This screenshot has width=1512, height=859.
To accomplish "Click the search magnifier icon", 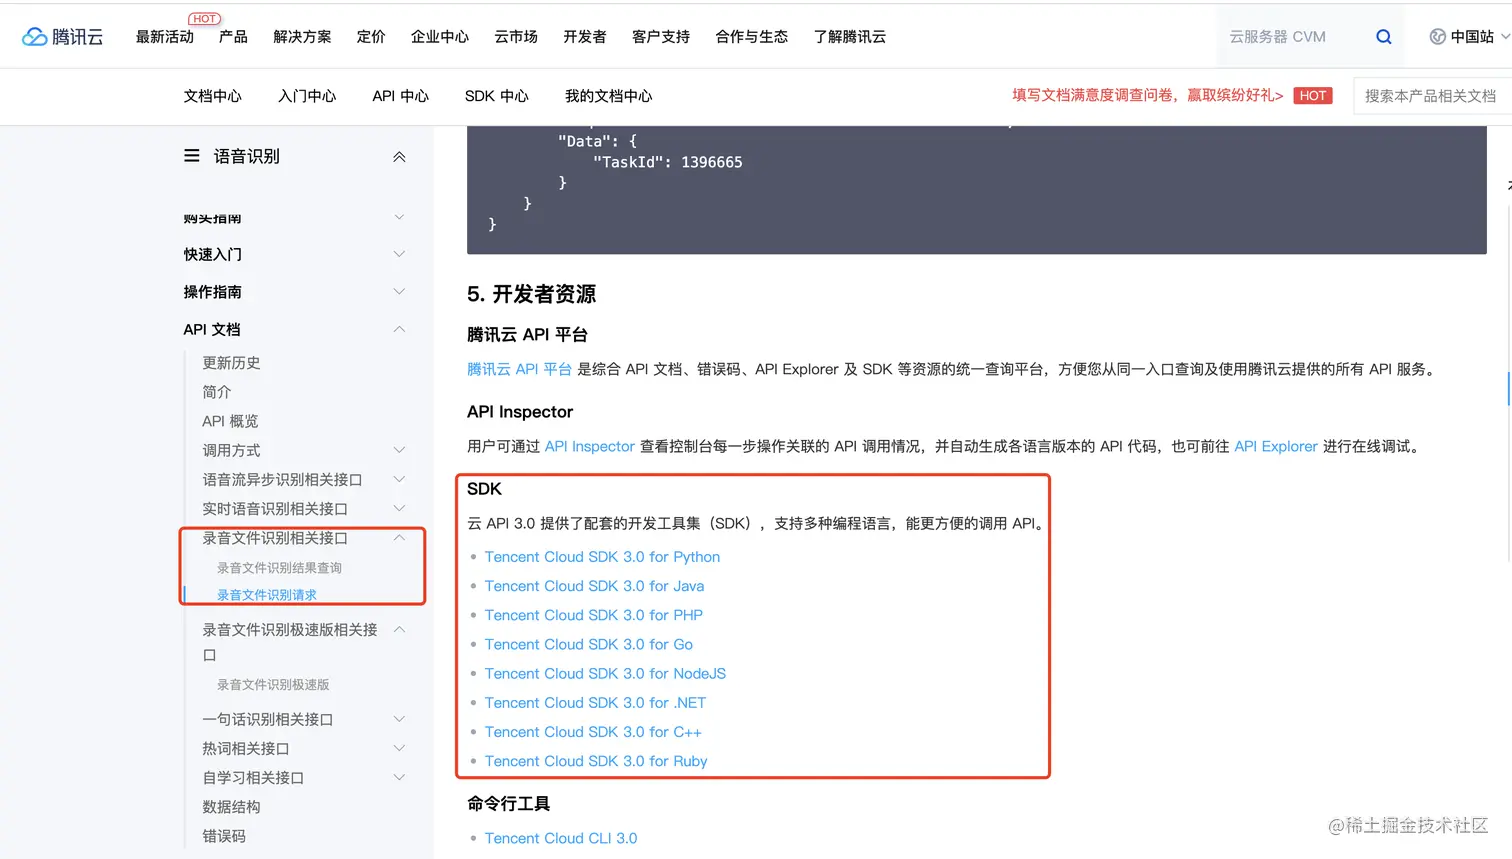I will pyautogui.click(x=1384, y=37).
